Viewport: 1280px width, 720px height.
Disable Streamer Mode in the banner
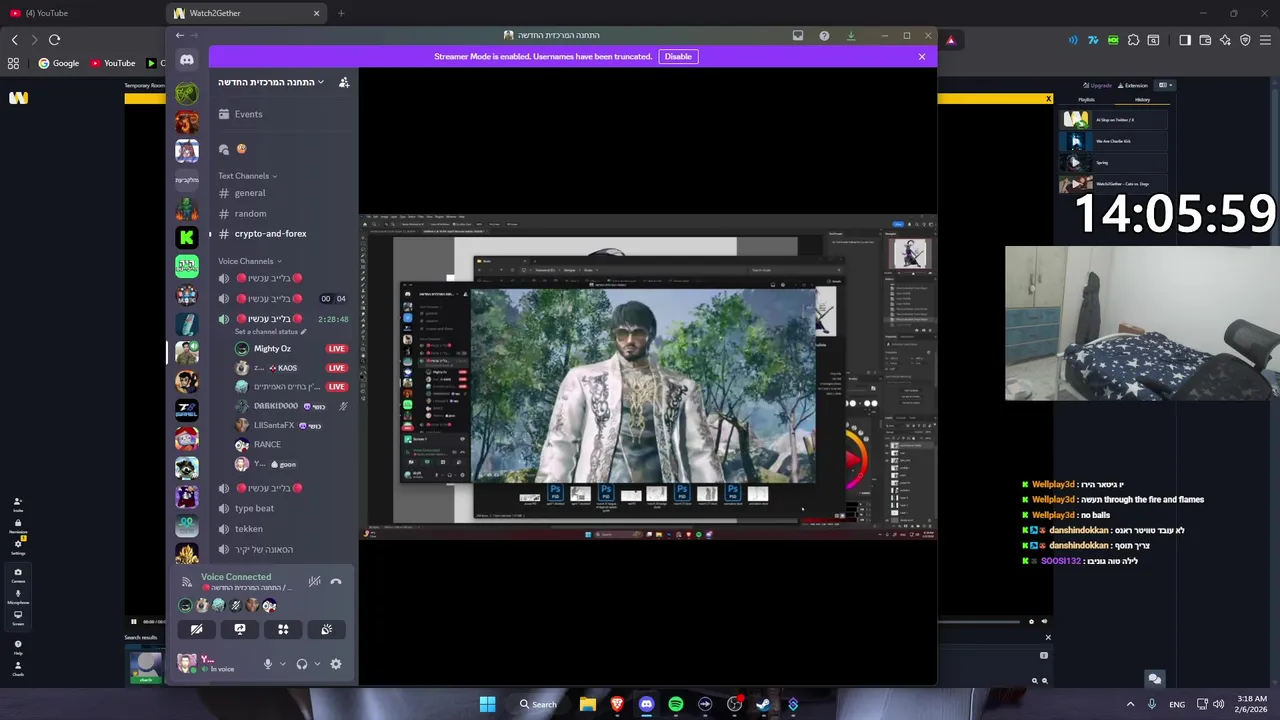pyautogui.click(x=678, y=57)
